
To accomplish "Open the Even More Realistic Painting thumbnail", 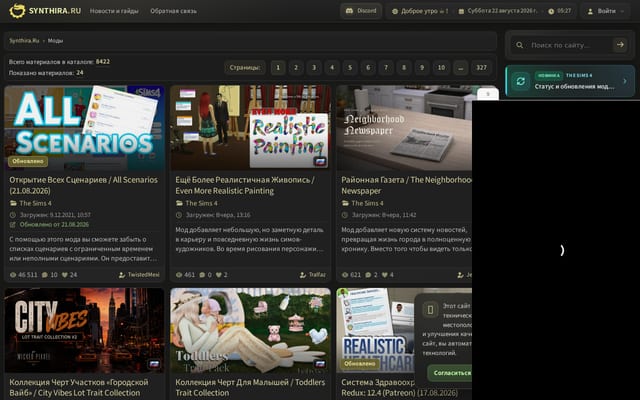I will [x=250, y=127].
